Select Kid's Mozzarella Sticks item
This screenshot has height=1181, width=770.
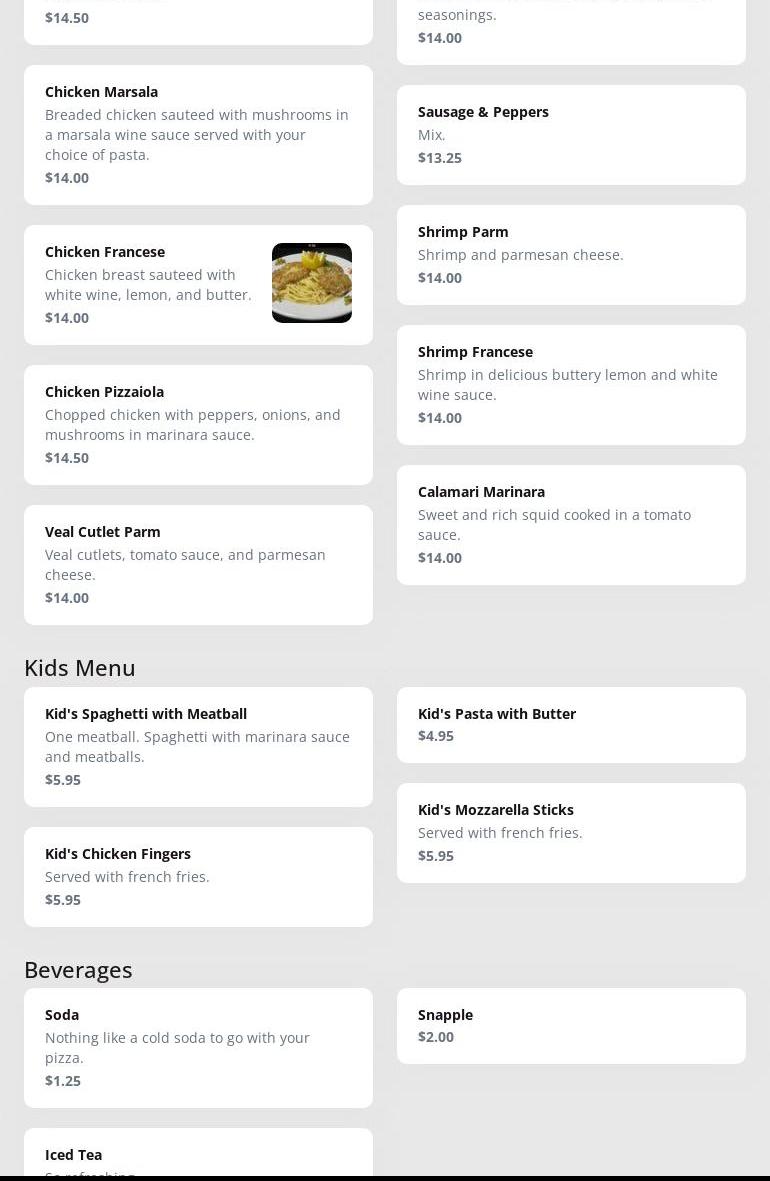(x=571, y=833)
